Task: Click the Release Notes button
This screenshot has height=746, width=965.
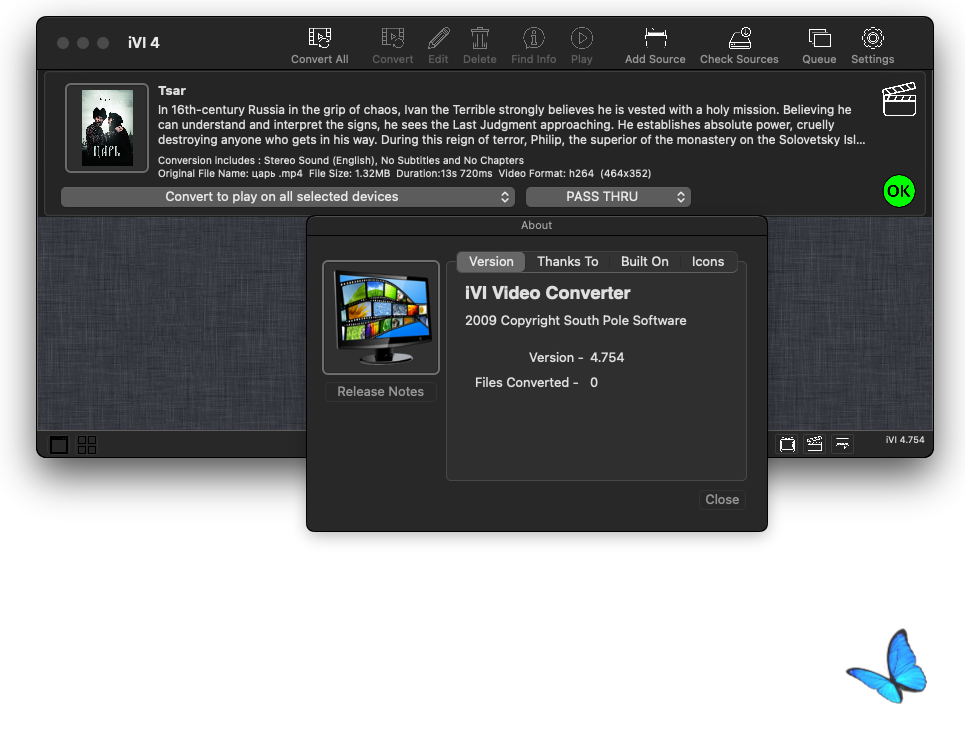Action: point(380,391)
